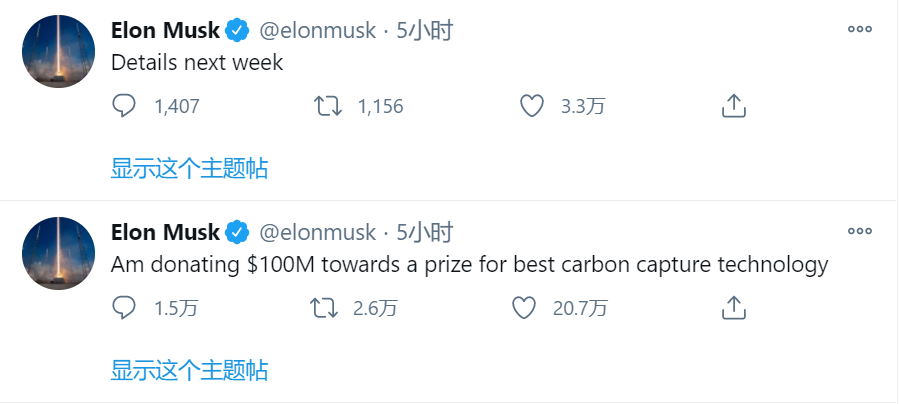The width and height of the screenshot is (899, 404).
Task: Open more options for "Details next week" tweet
Action: point(859,30)
